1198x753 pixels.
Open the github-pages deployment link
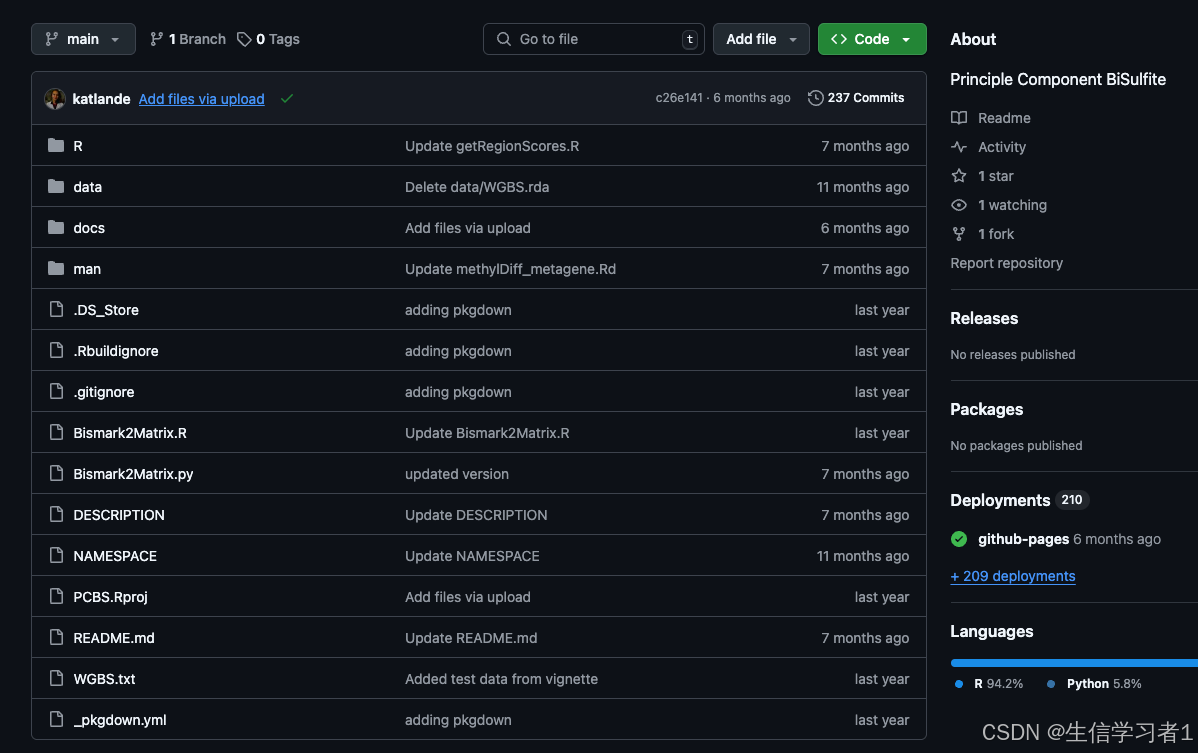(x=1023, y=539)
